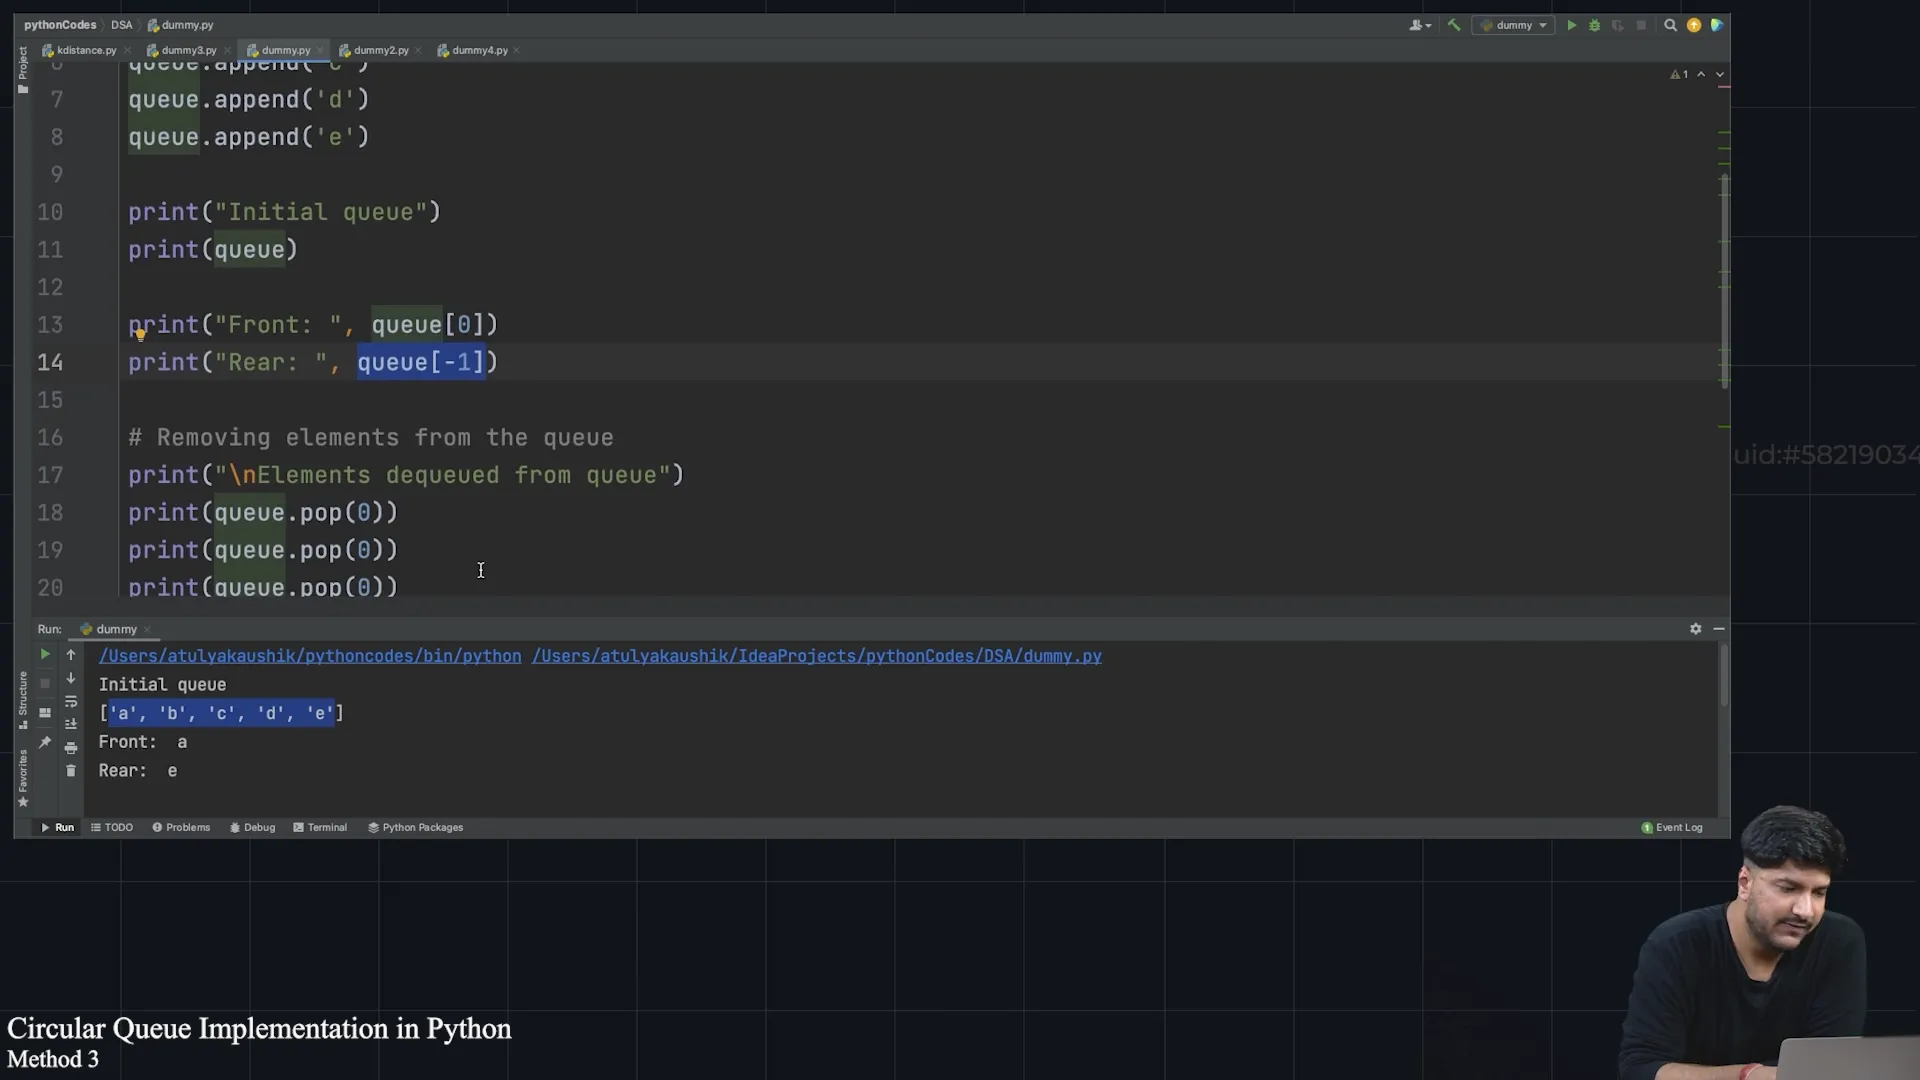The width and height of the screenshot is (1920, 1080).
Task: Print console output via printer icon
Action: 71,748
